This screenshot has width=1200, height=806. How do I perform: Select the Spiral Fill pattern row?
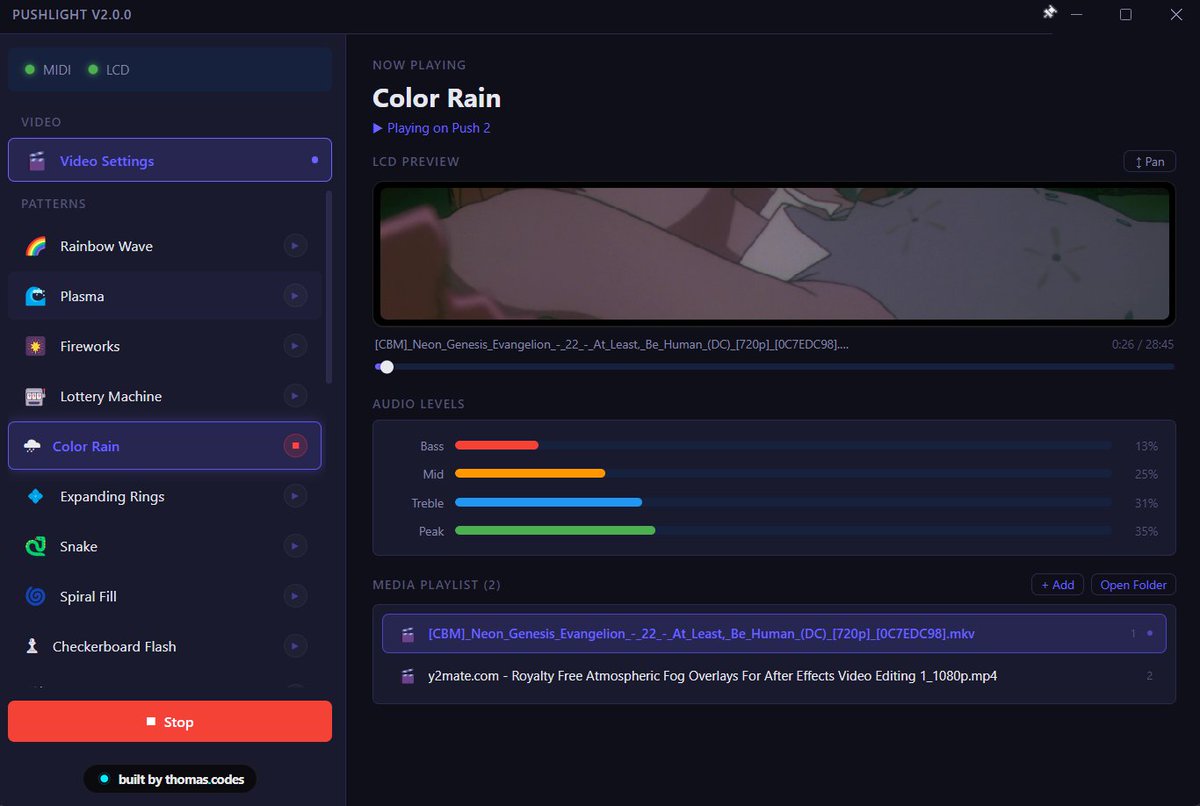click(165, 596)
